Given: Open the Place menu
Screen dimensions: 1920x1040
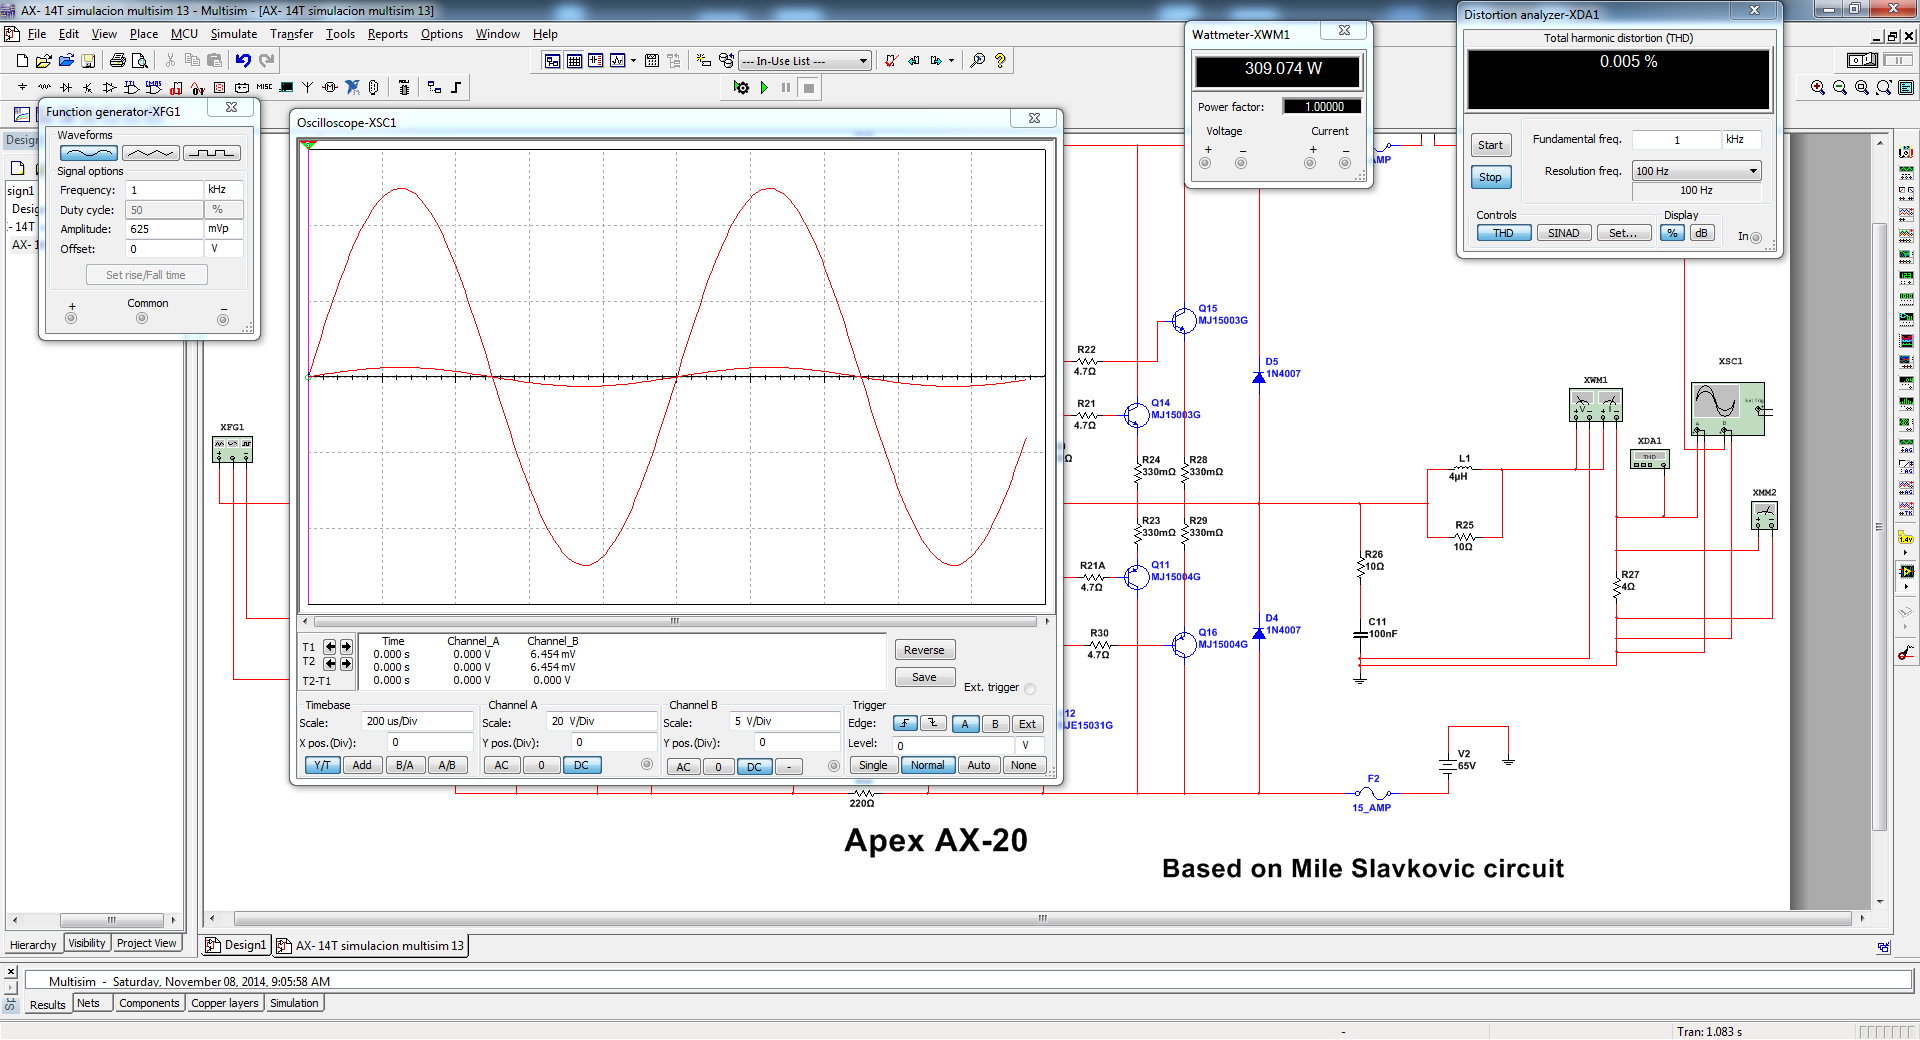Looking at the screenshot, I should tap(144, 34).
